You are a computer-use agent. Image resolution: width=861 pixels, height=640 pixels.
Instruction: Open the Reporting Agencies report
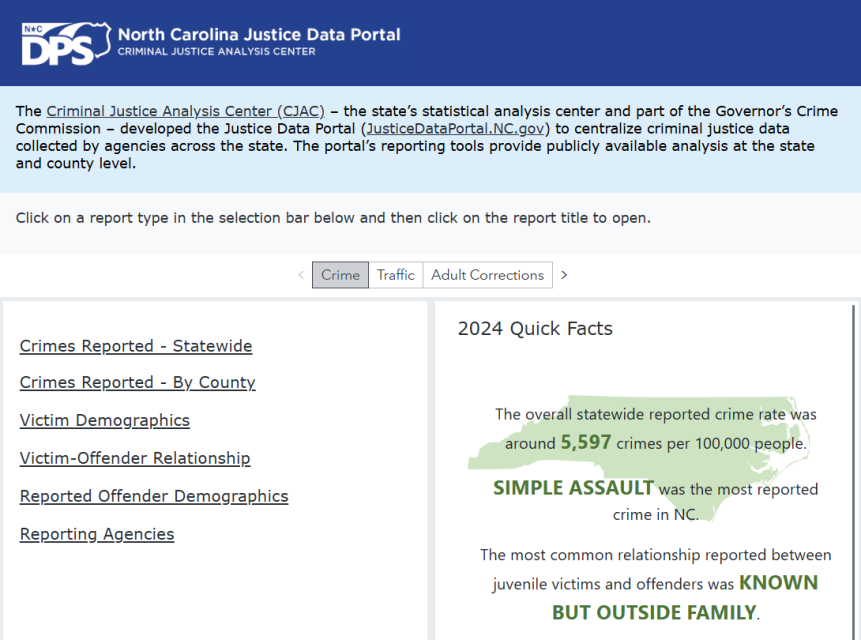click(x=96, y=534)
